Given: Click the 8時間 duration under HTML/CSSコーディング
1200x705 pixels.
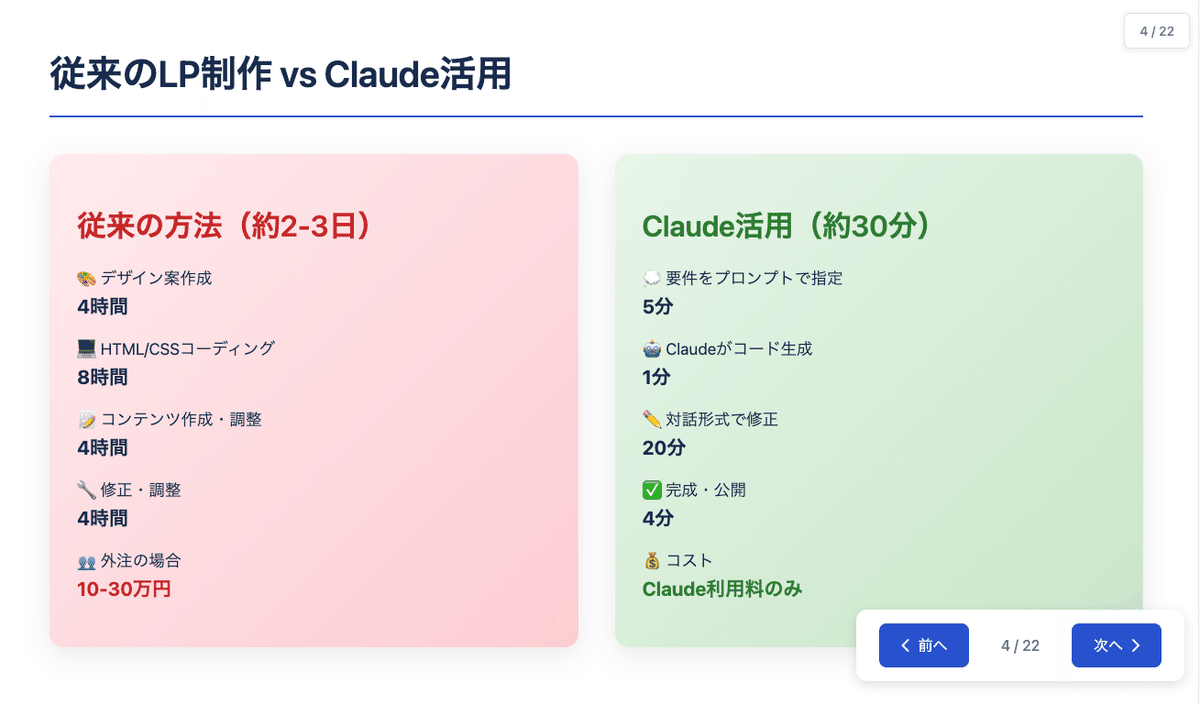Looking at the screenshot, I should coord(102,377).
